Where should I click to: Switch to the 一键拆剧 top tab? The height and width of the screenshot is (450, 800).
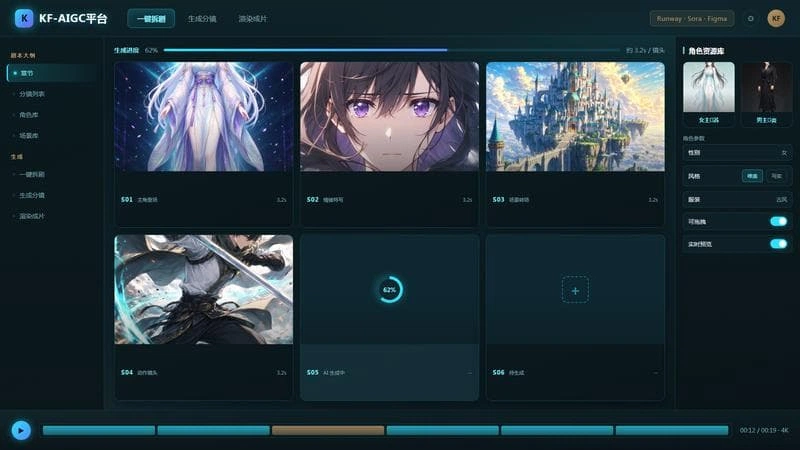point(151,19)
